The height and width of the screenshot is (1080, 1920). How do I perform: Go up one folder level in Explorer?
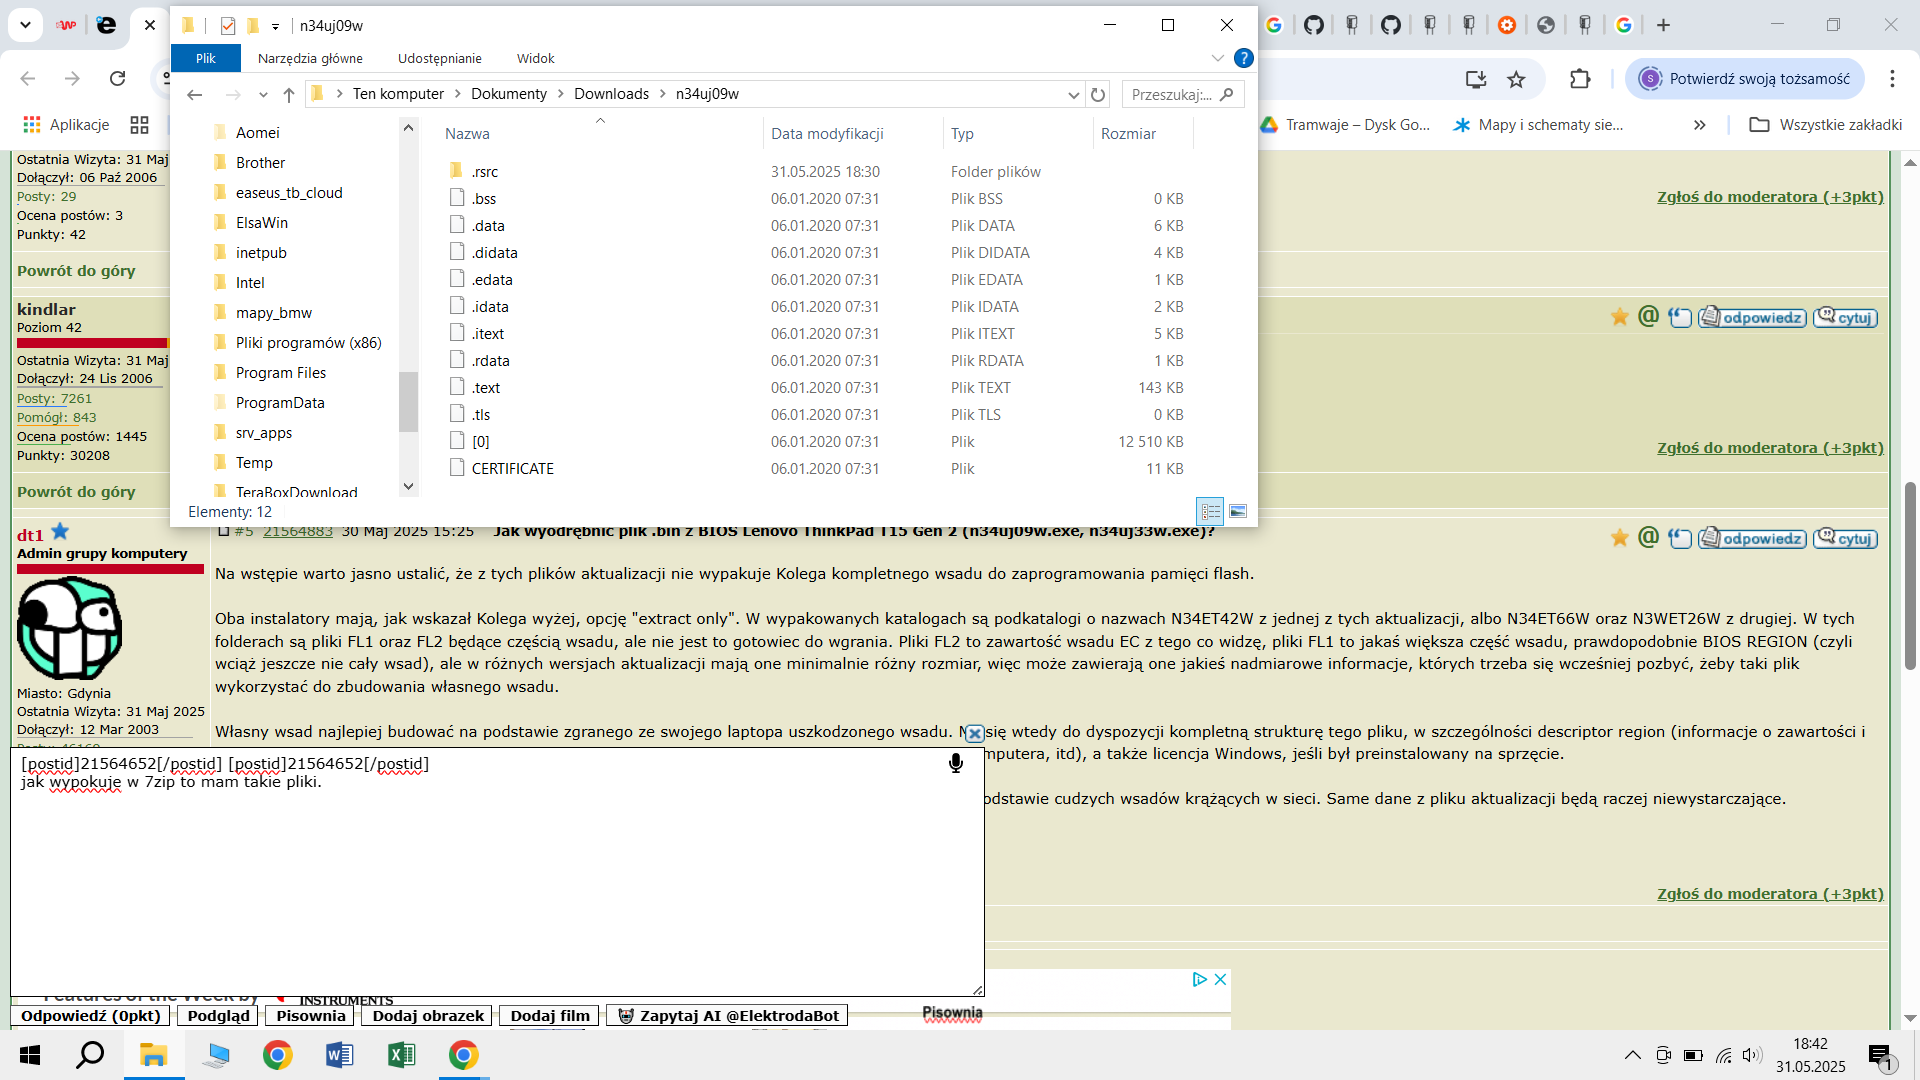coord(289,94)
